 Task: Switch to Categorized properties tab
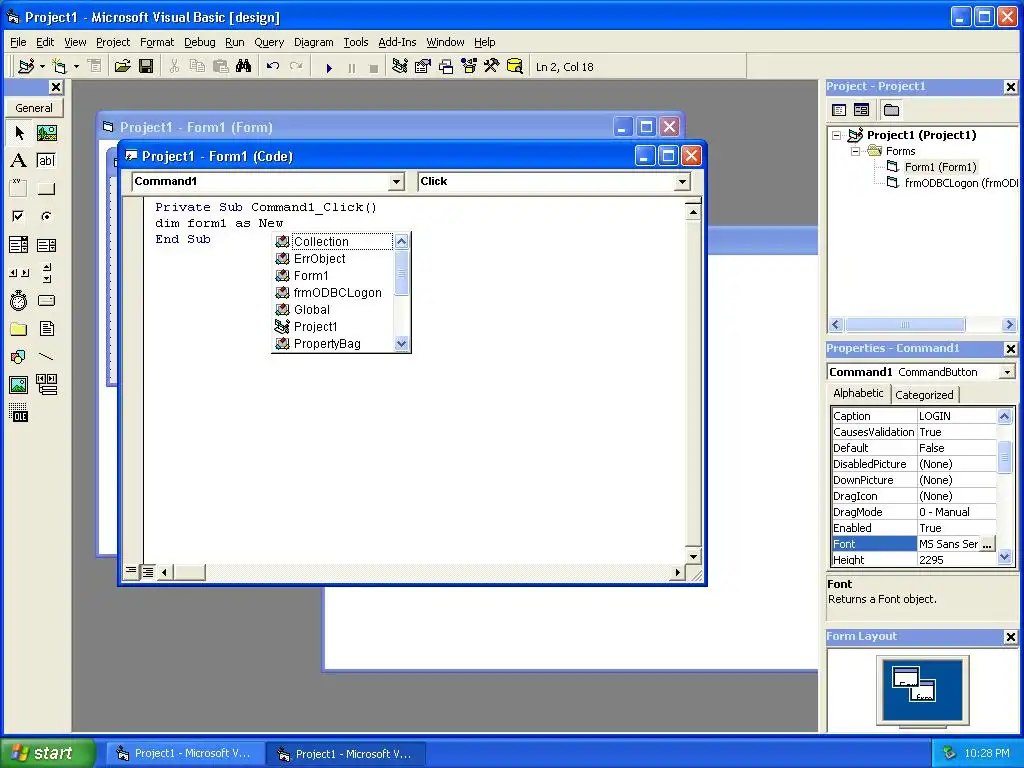[x=924, y=394]
